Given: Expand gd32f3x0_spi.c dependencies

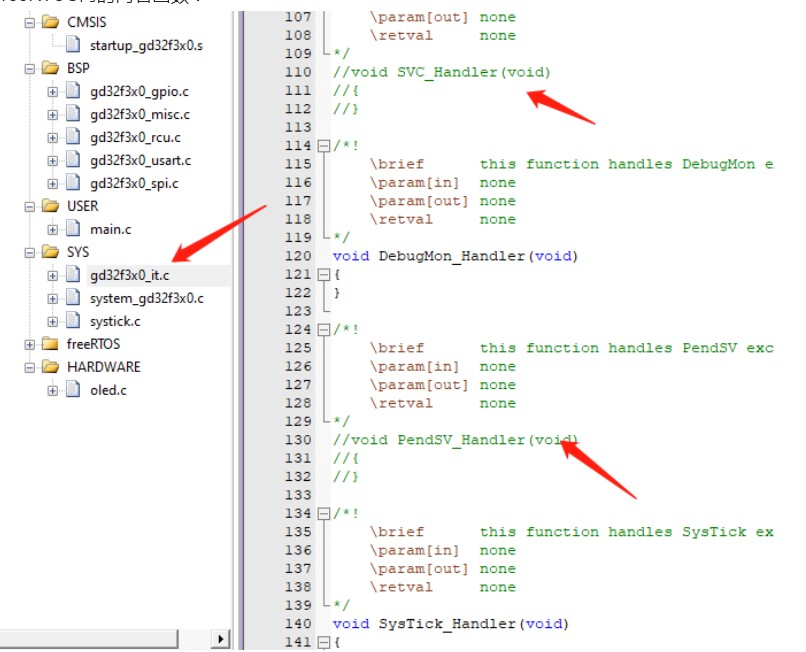Looking at the screenshot, I should 52,184.
